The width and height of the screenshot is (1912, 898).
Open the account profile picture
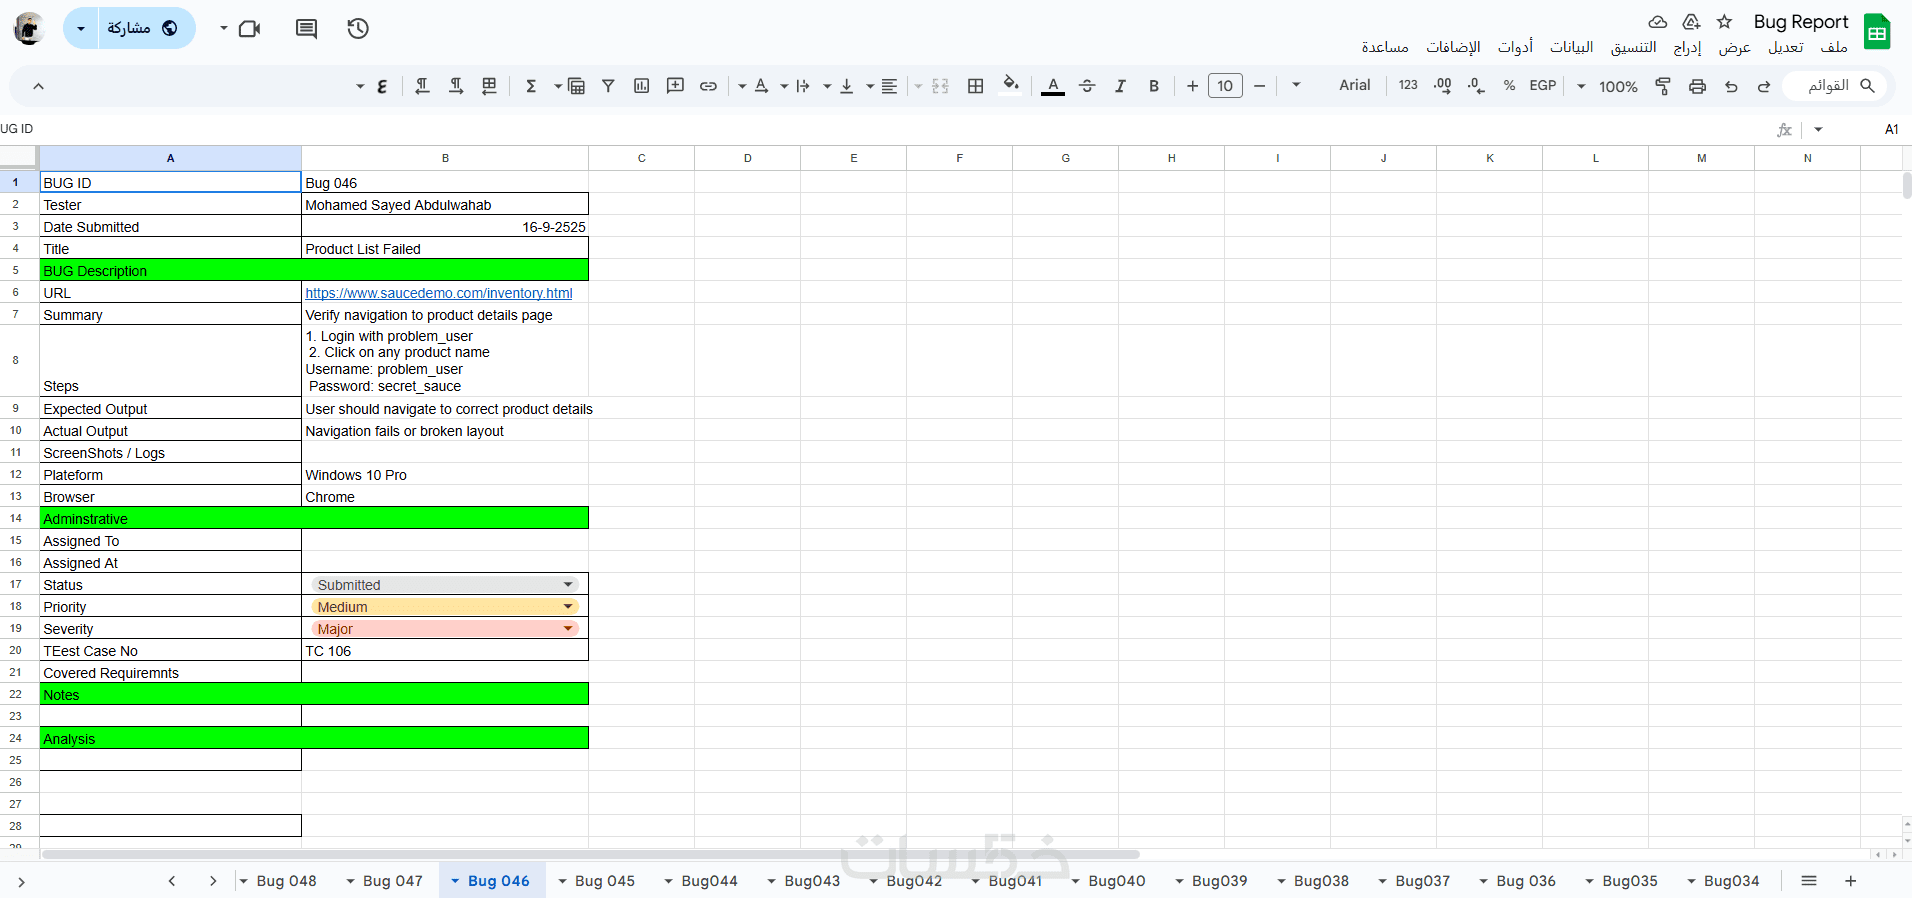click(x=29, y=29)
